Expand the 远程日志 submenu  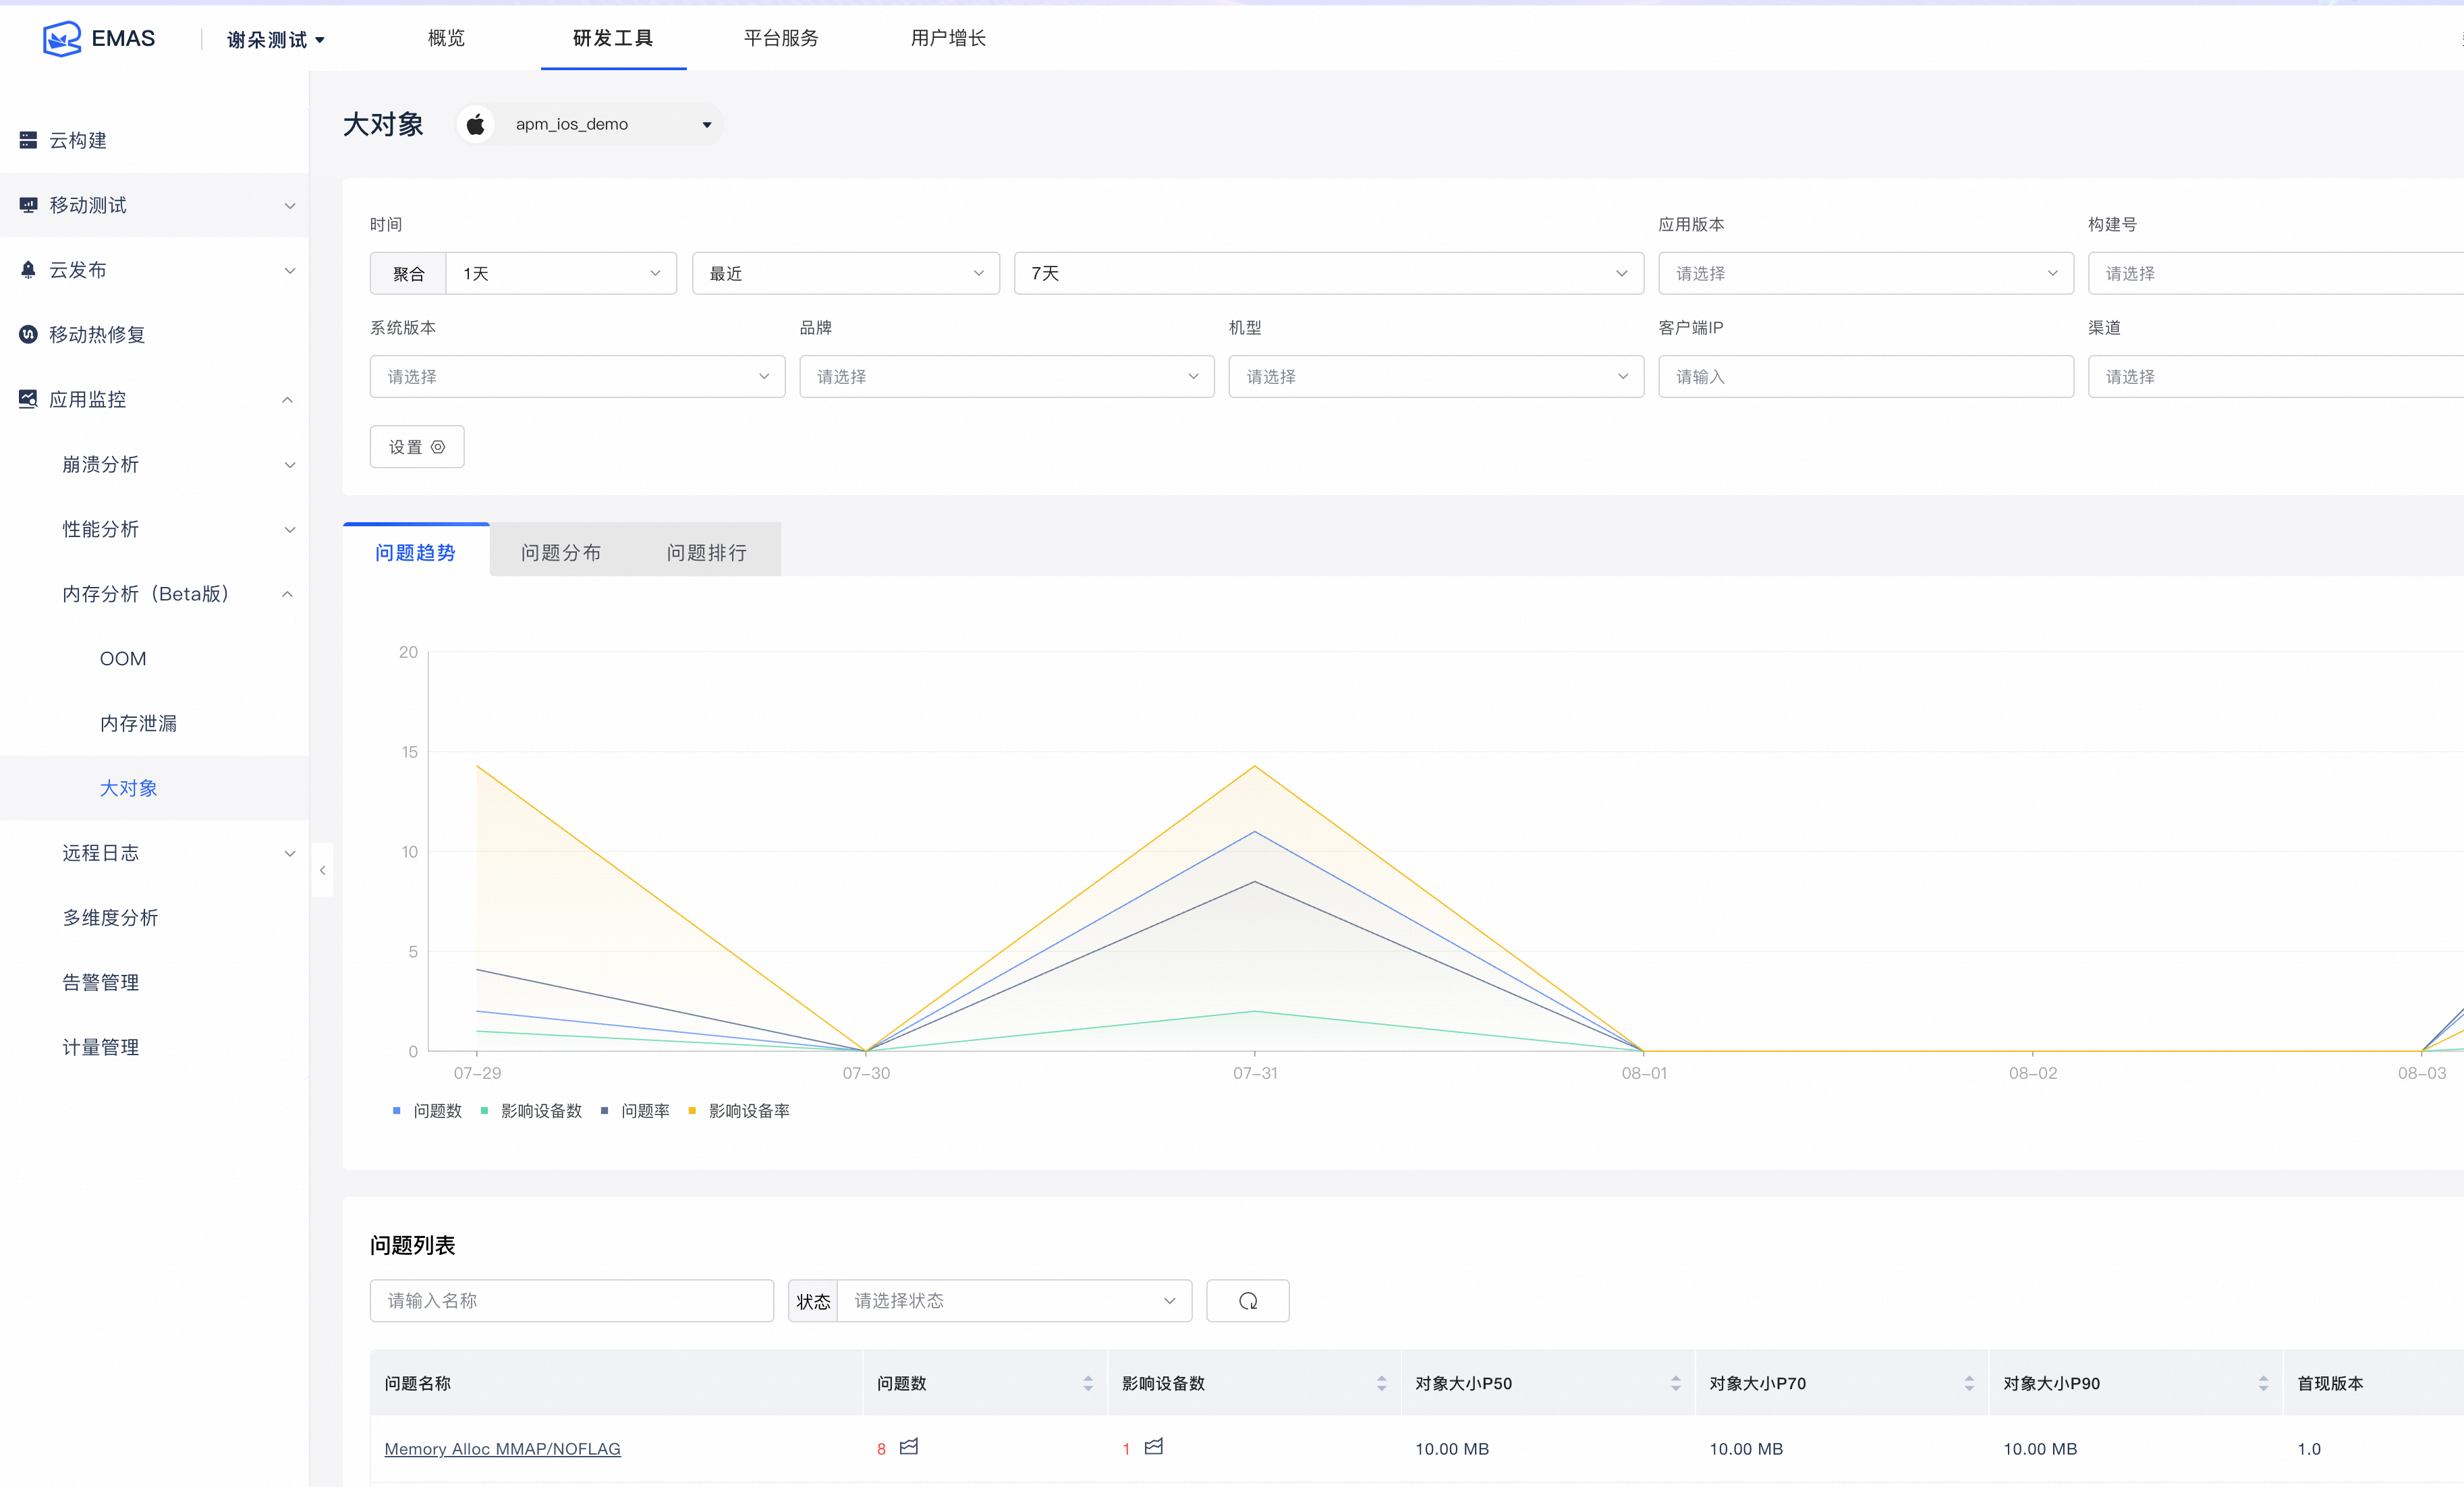point(290,853)
